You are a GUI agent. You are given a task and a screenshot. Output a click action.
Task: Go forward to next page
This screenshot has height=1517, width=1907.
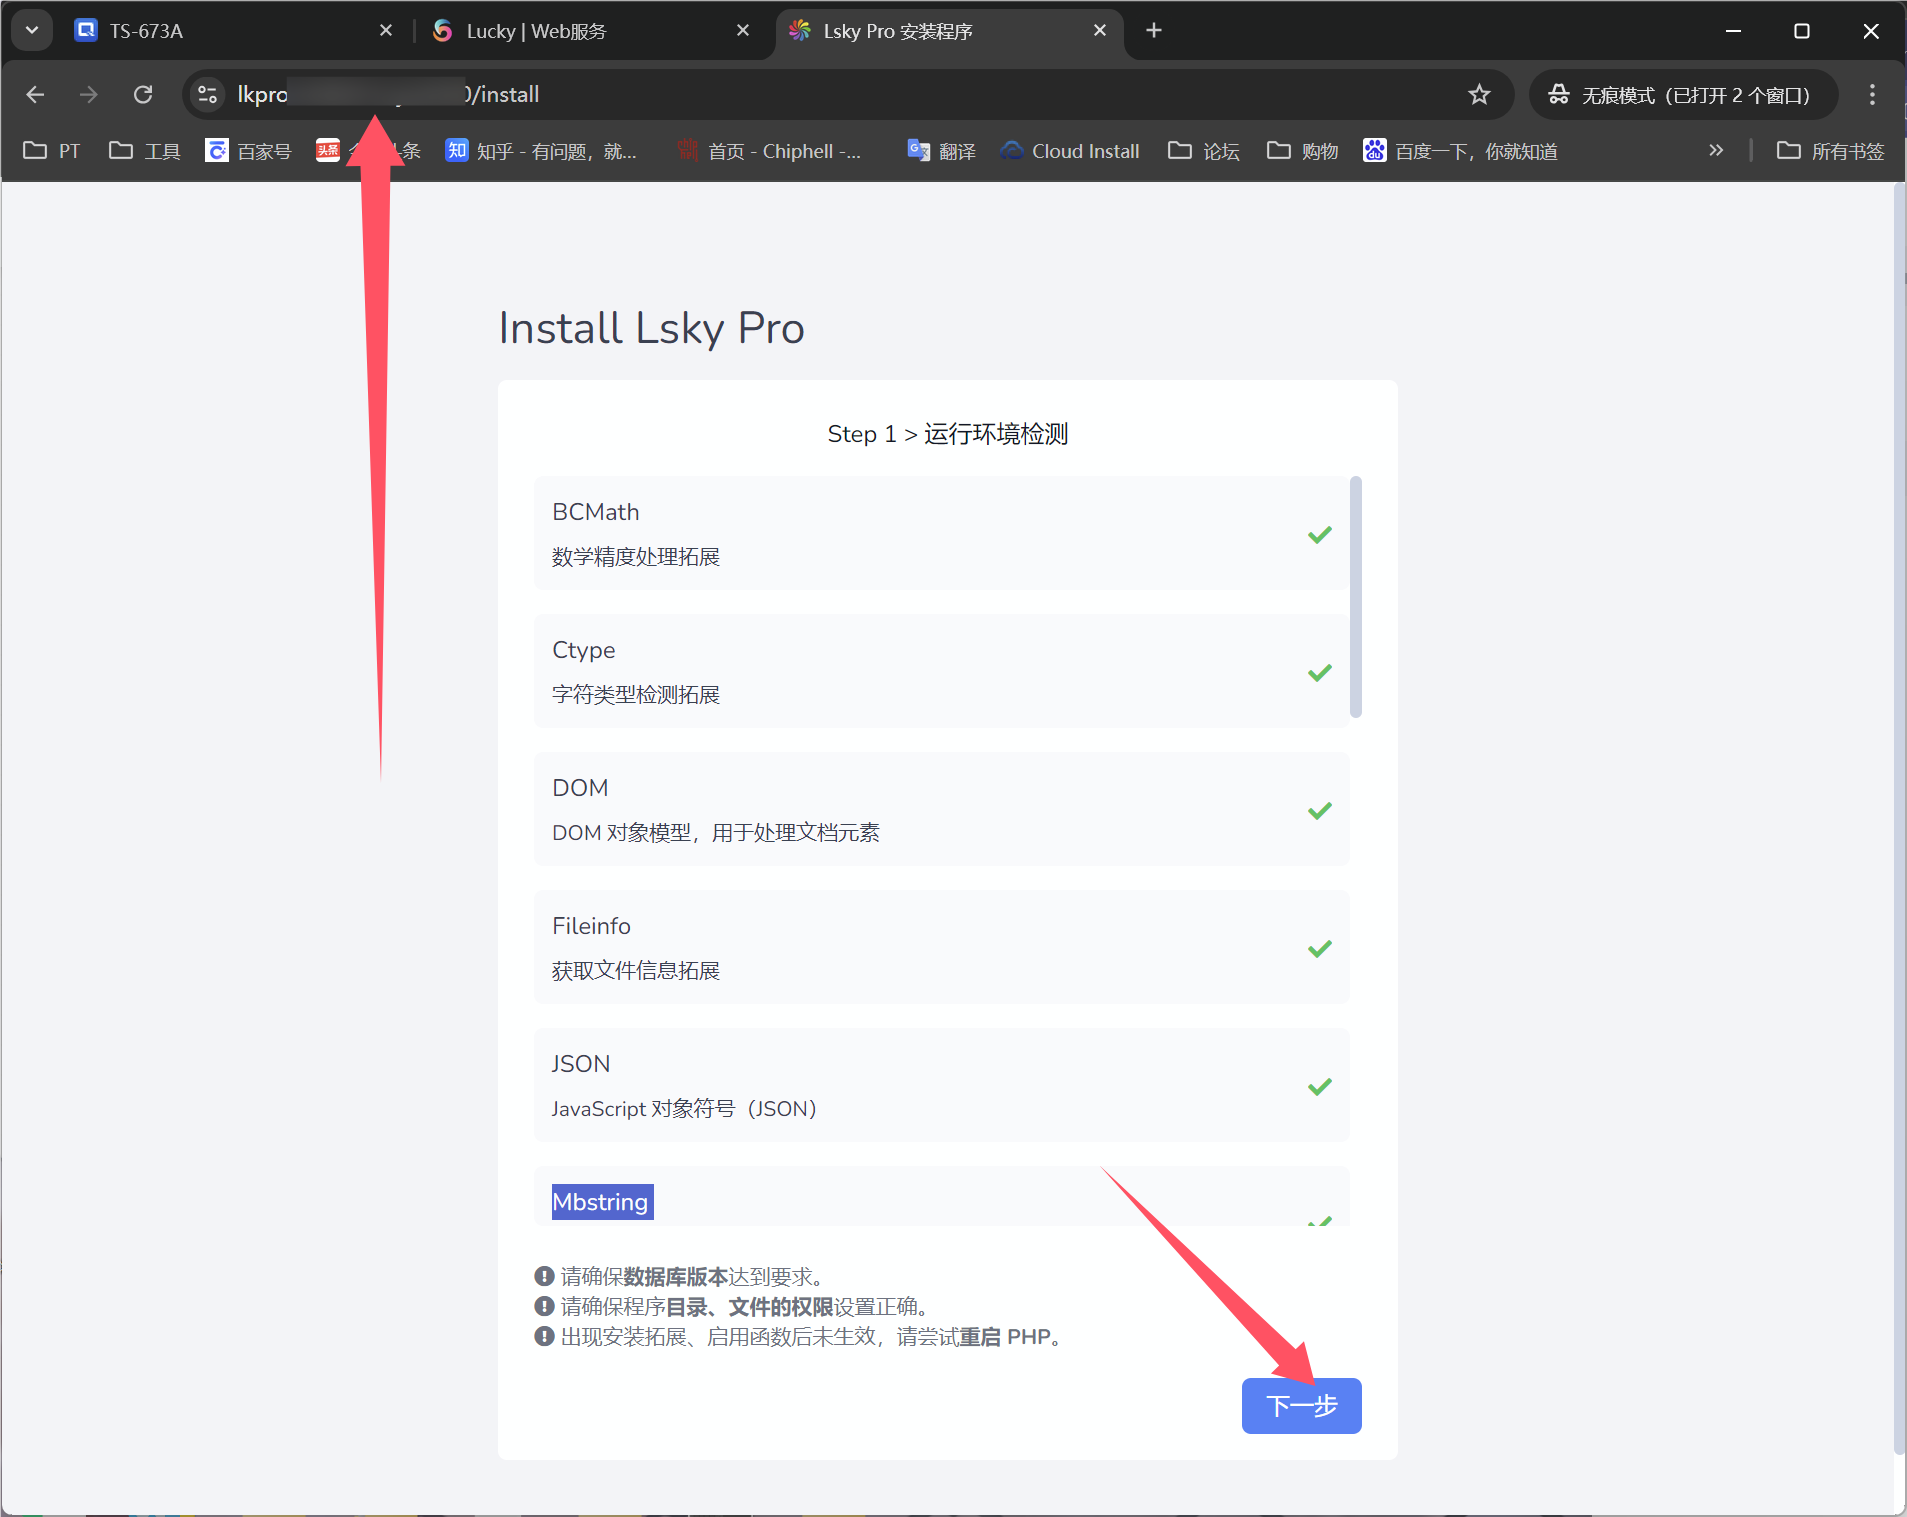point(89,94)
